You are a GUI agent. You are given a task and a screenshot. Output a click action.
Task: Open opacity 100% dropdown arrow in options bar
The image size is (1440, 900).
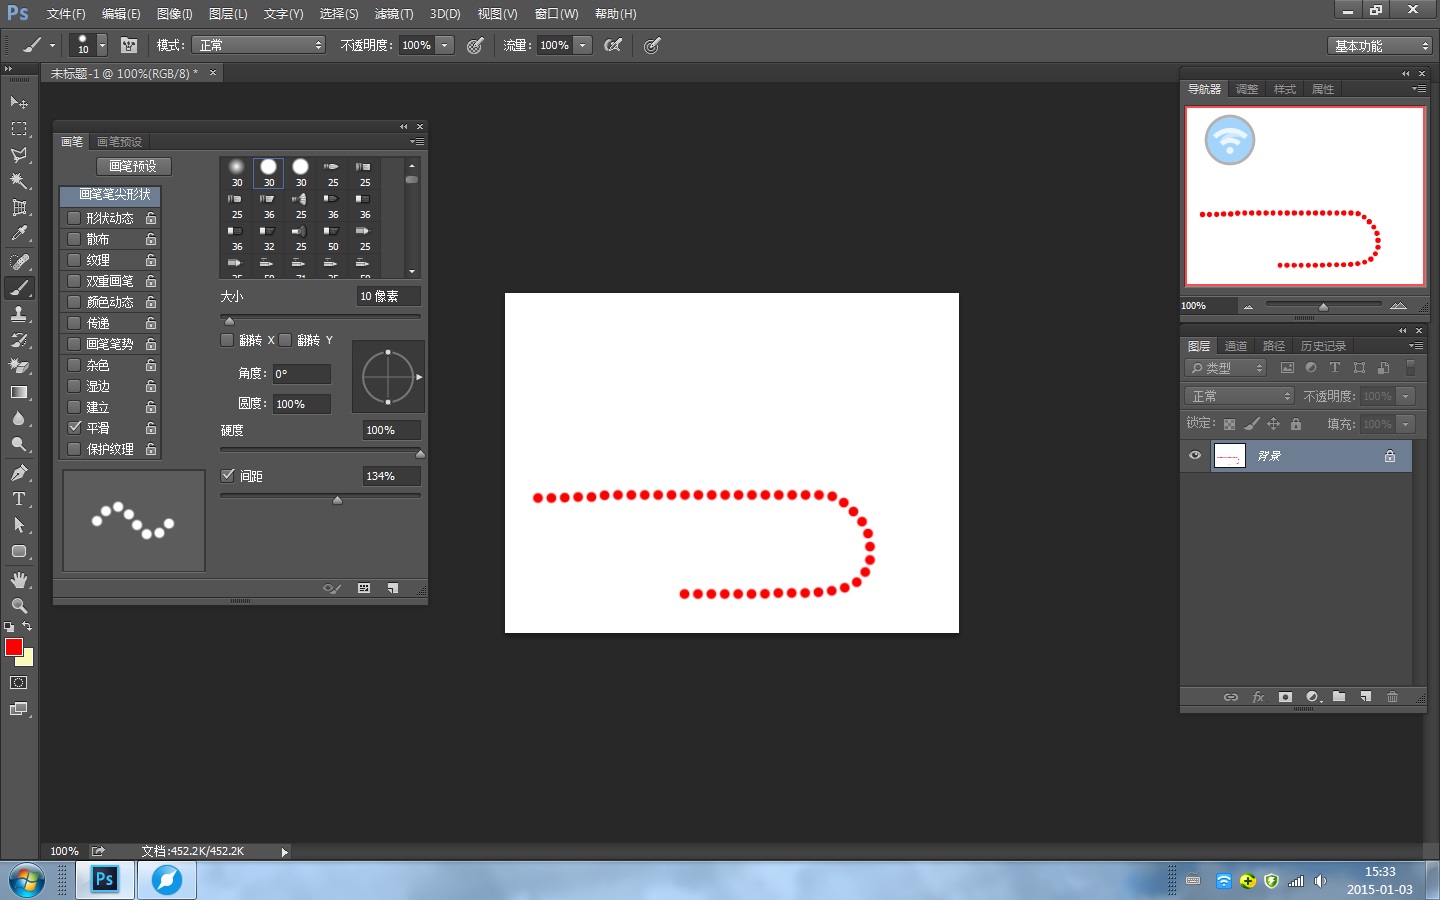(445, 45)
